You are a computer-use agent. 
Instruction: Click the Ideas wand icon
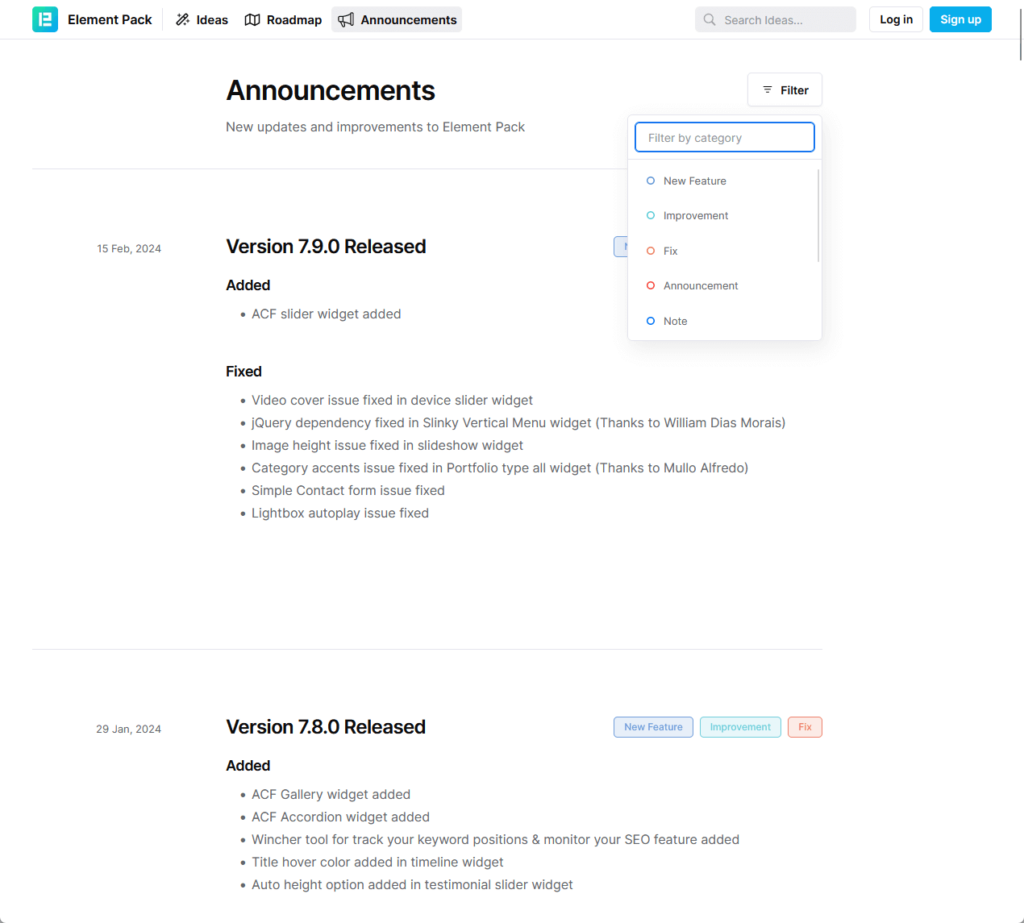(183, 20)
